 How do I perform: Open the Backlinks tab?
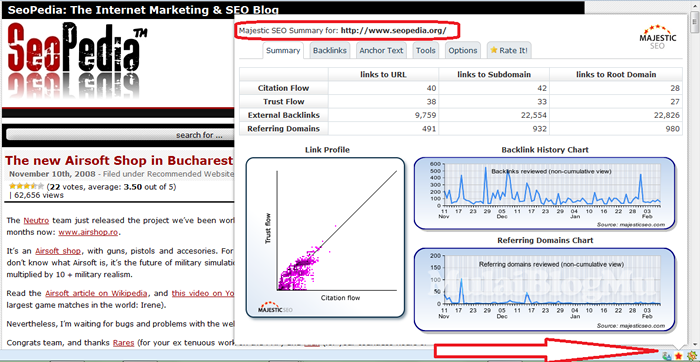[x=330, y=50]
